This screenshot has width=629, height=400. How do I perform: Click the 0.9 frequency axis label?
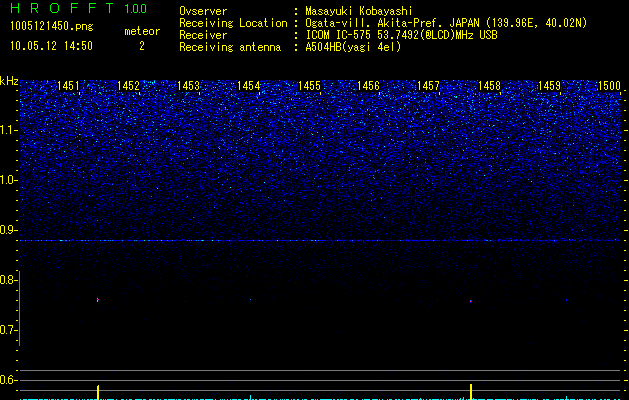[8, 230]
